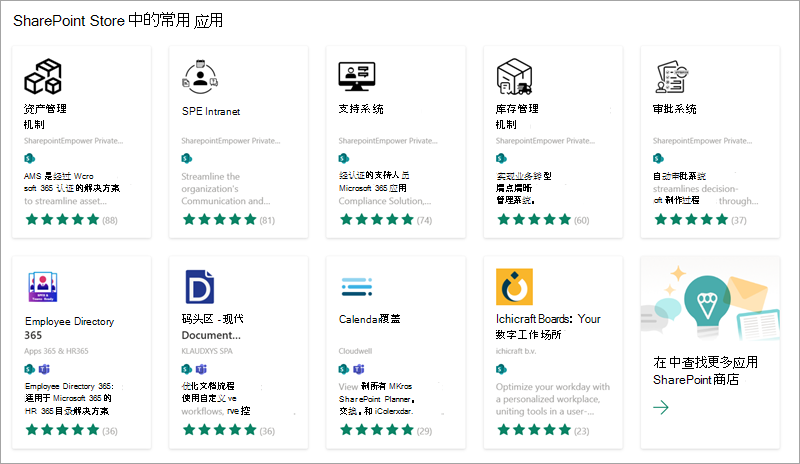The height and width of the screenshot is (464, 800).
Task: Open Employee Directory 365 title
Action: click(x=69, y=328)
